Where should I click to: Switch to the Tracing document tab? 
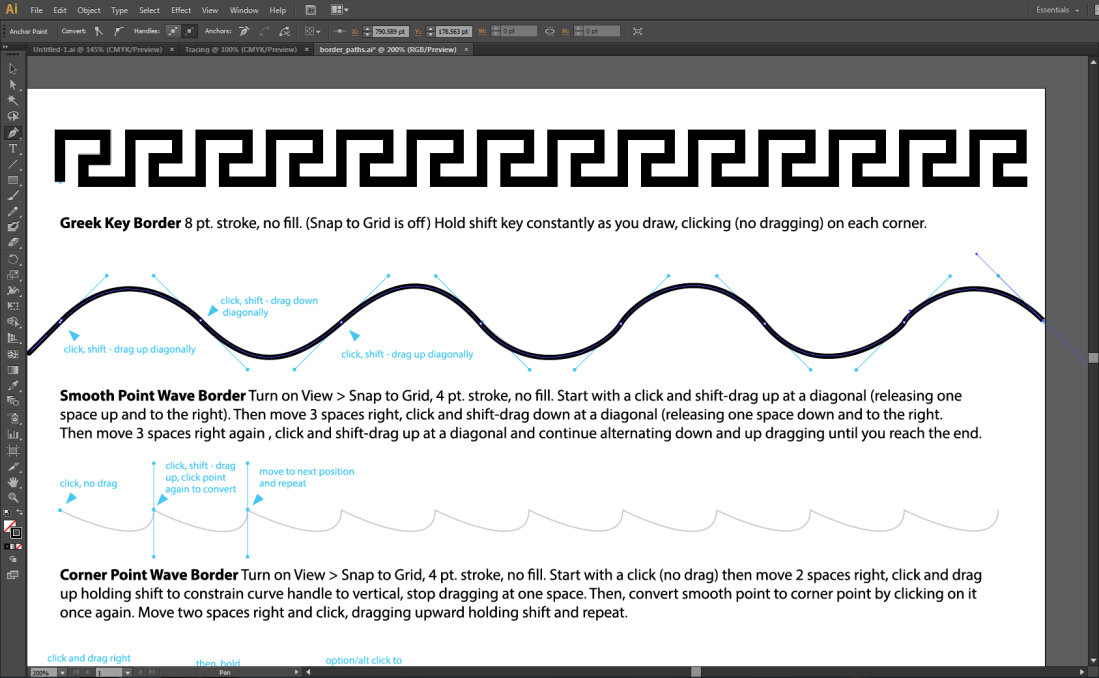(240, 49)
